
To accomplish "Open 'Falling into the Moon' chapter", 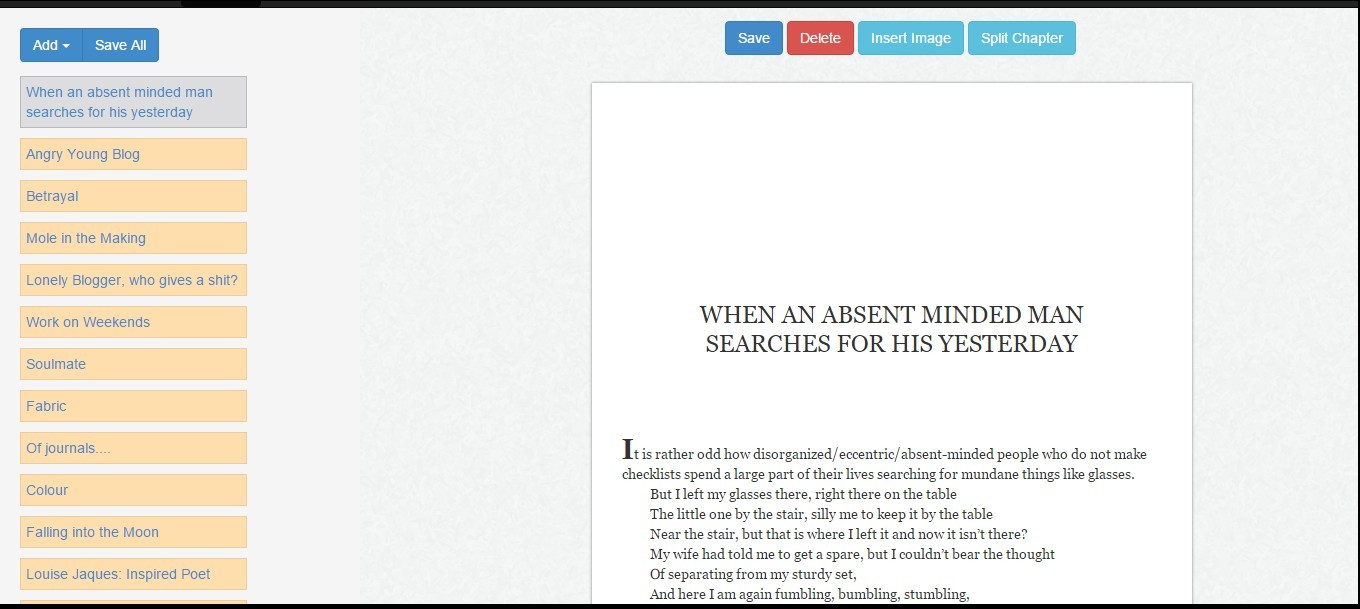I will (133, 532).
